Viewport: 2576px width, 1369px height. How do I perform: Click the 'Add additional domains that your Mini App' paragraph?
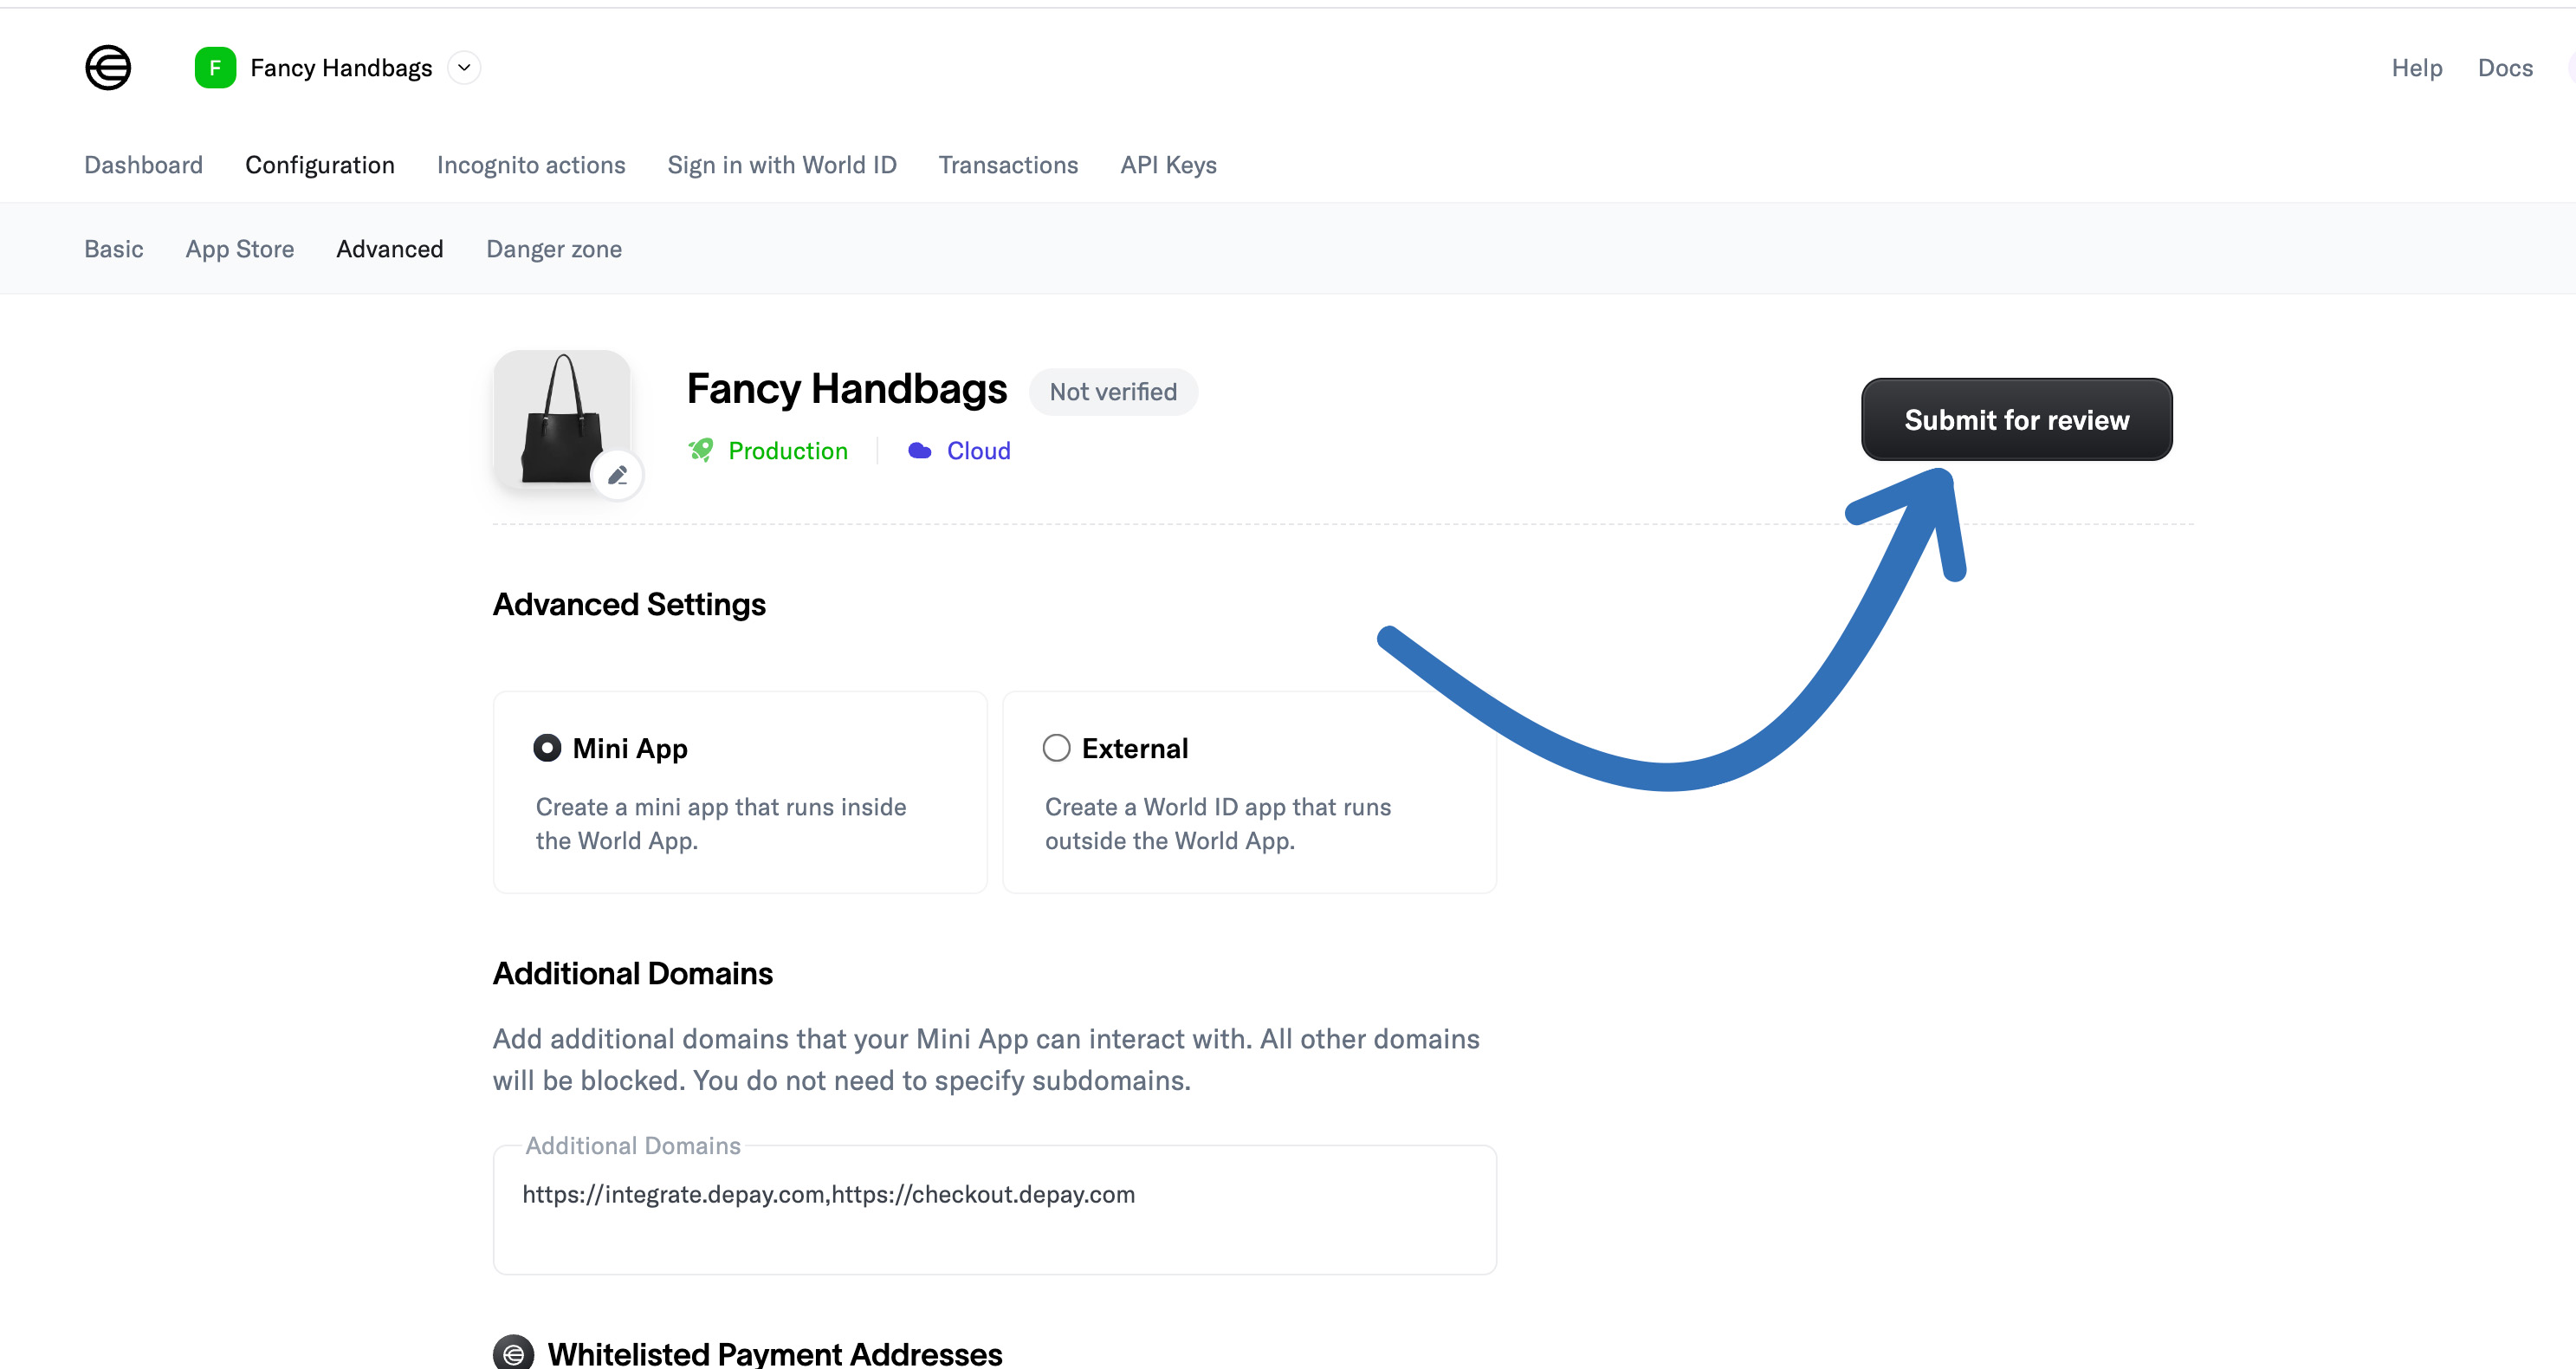986,1060
